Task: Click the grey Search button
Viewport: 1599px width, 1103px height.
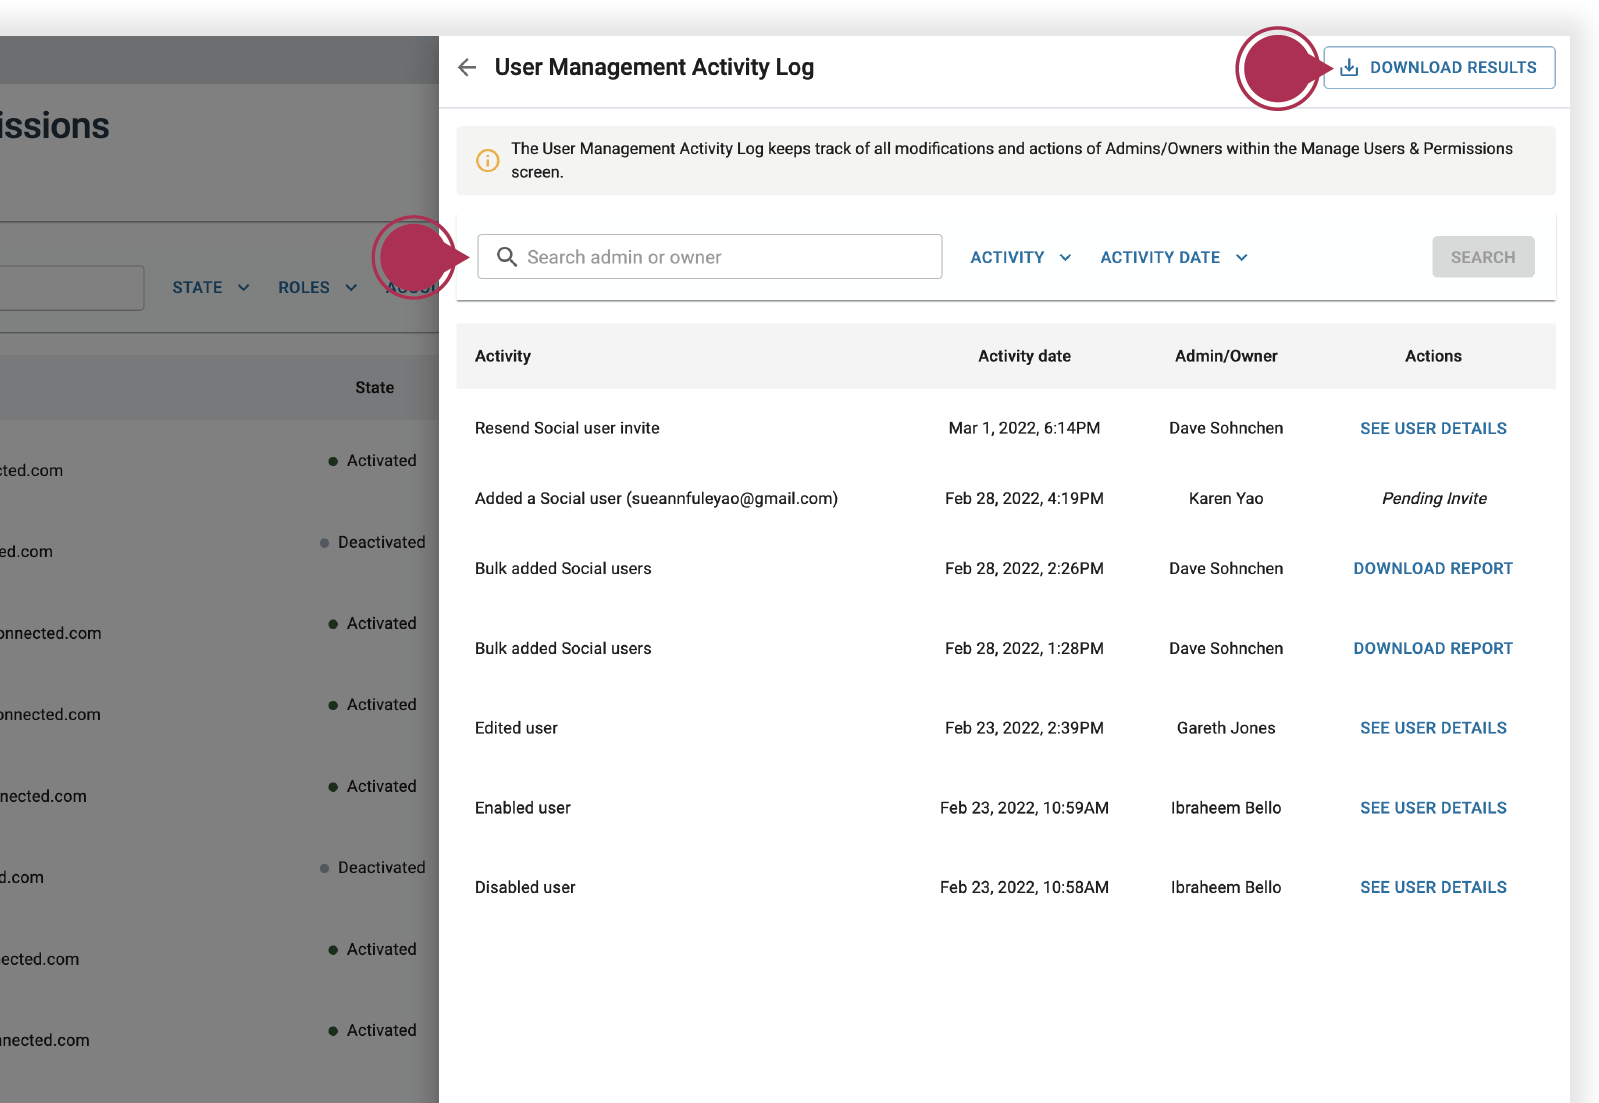Action: coord(1483,257)
